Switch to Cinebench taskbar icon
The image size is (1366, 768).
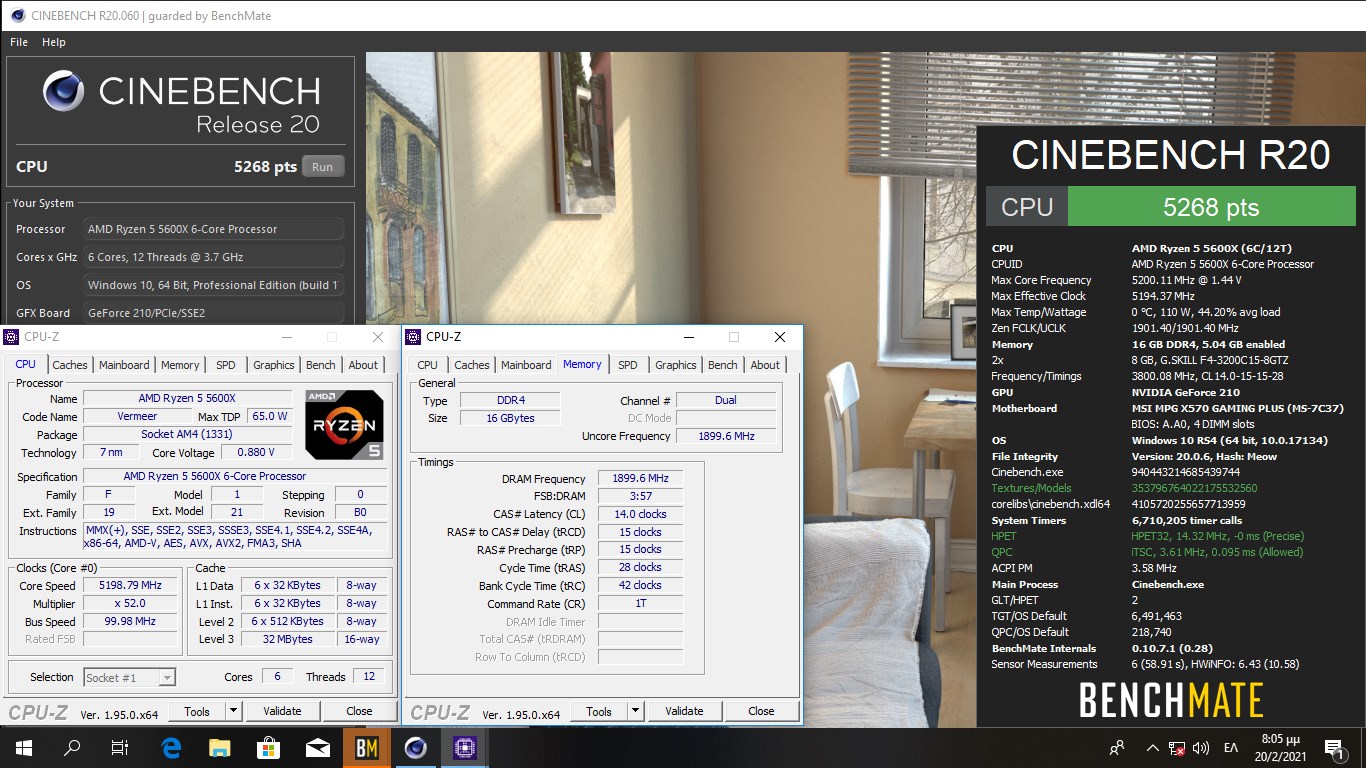[x=416, y=748]
